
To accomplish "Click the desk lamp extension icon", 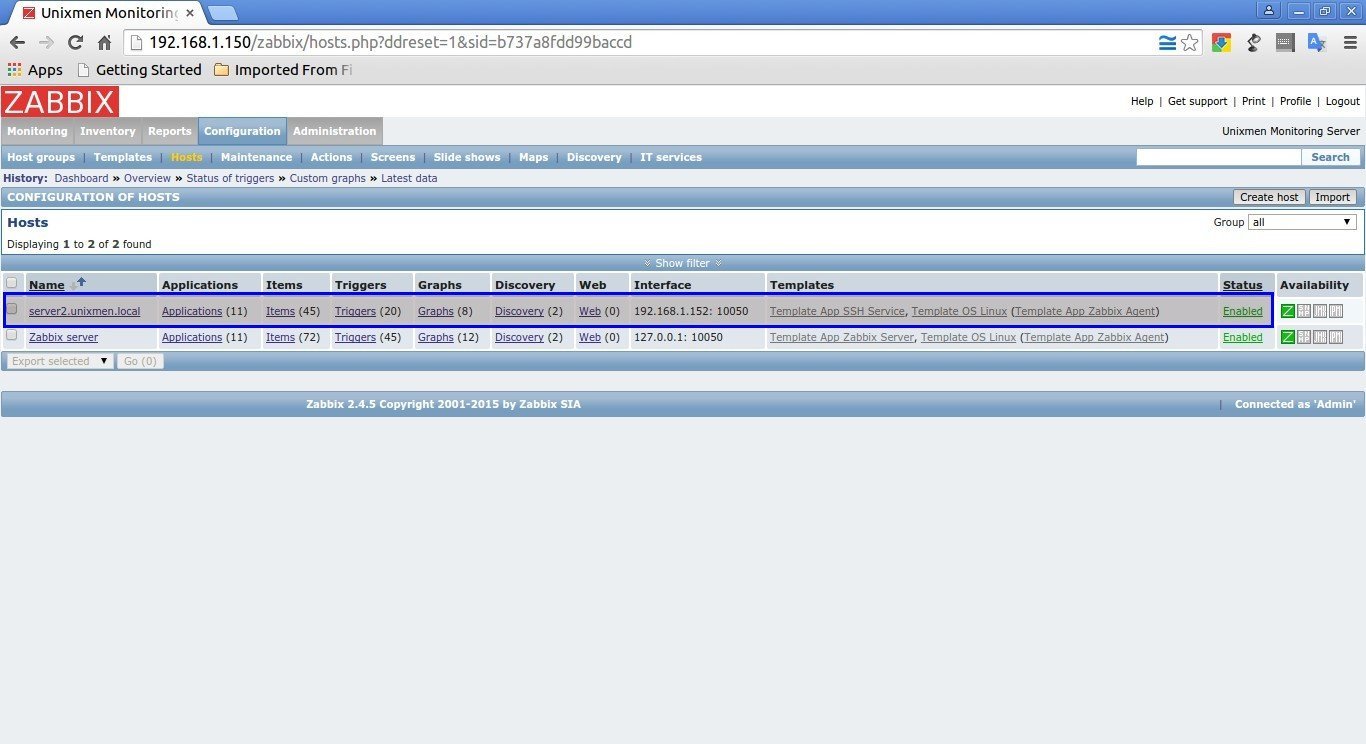I will [1253, 42].
